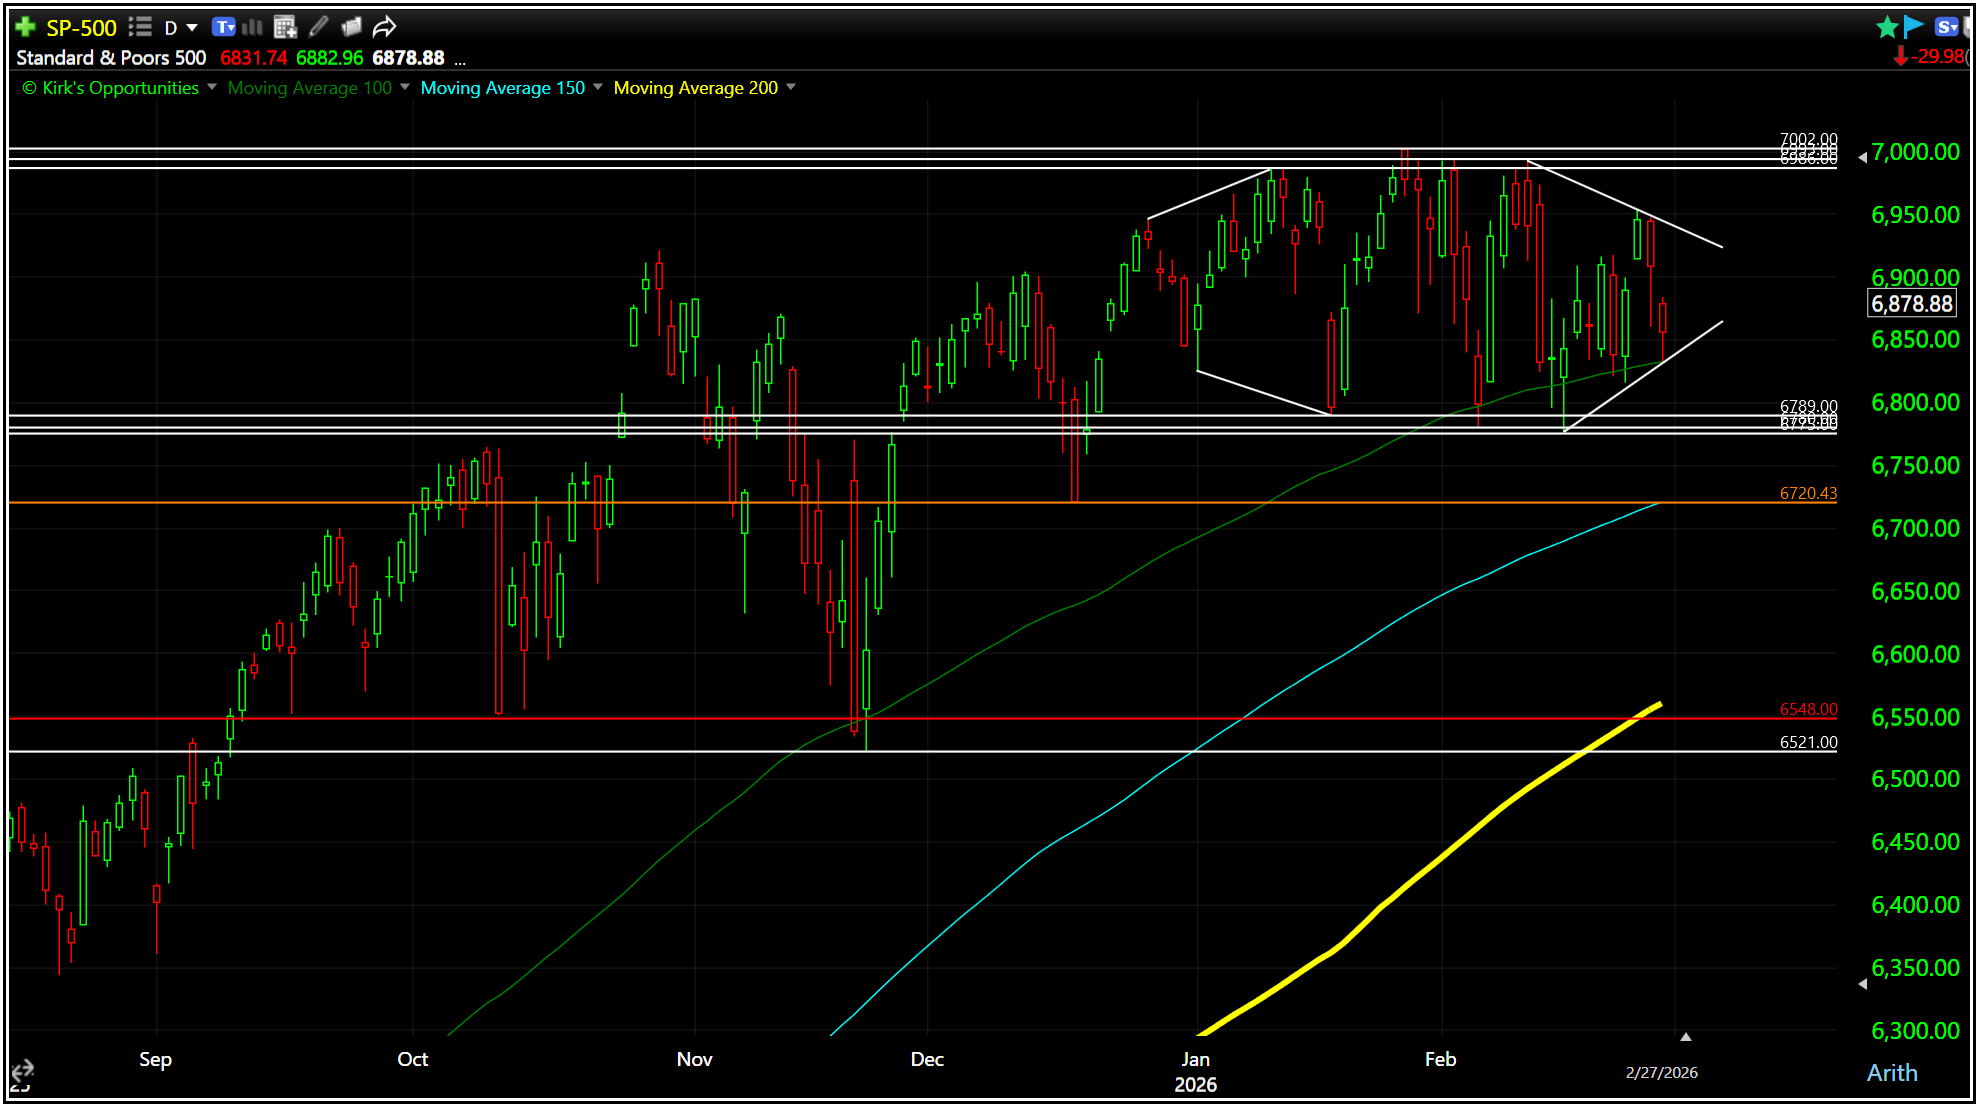1979x1107 pixels.
Task: Toggle Arith price scale mode
Action: pyautogui.click(x=1892, y=1073)
